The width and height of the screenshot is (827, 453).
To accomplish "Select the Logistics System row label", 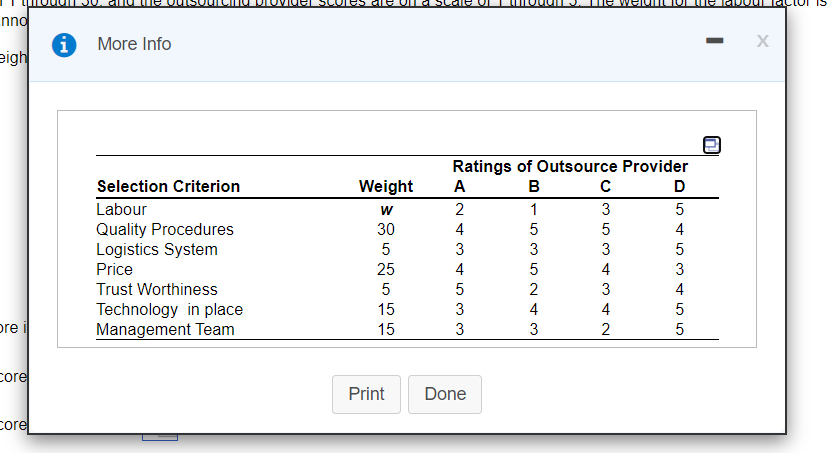I will pos(156,249).
